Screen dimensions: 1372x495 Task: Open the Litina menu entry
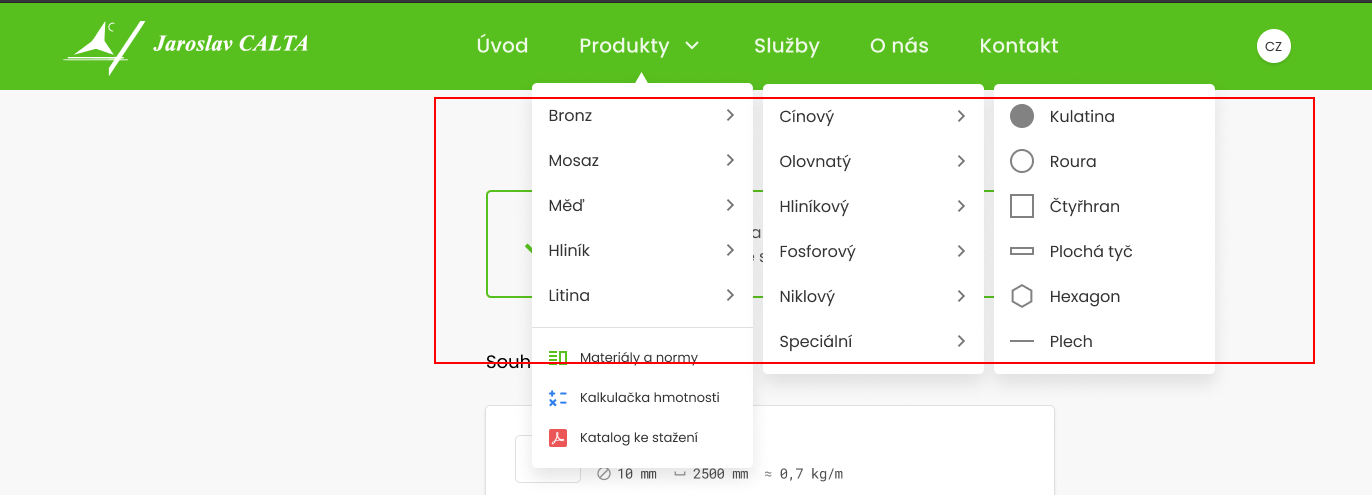tap(642, 295)
